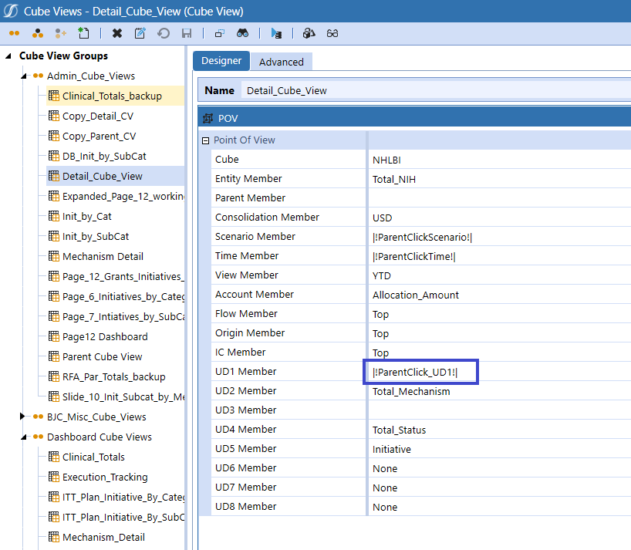Click the rename/edit pencil toolbar icon
Screen dimensions: 631x550
tap(140, 33)
